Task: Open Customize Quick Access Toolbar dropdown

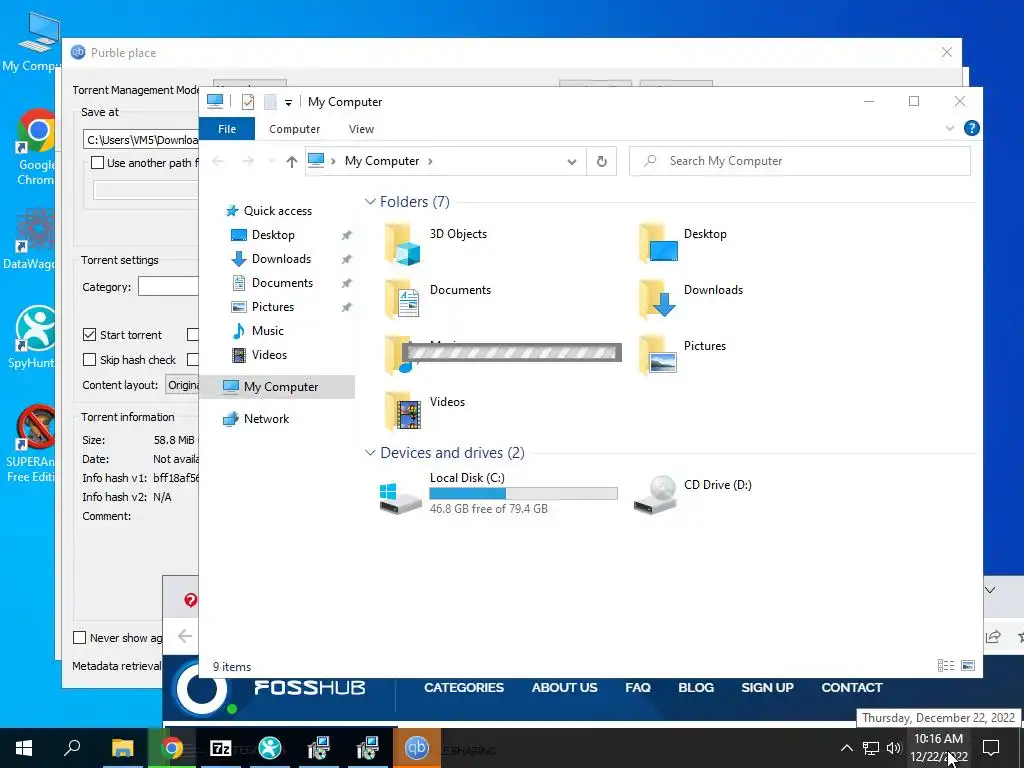Action: click(288, 103)
